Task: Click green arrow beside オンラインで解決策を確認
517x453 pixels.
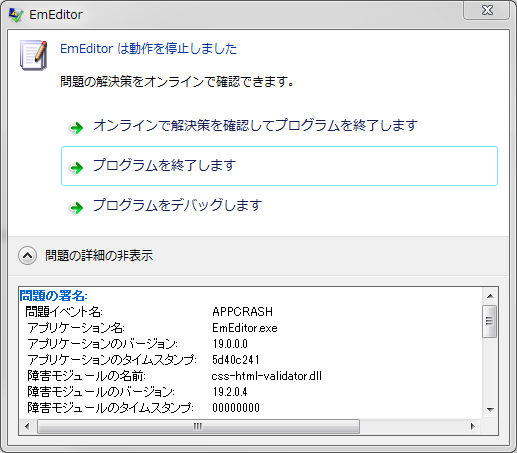Action: [77, 127]
